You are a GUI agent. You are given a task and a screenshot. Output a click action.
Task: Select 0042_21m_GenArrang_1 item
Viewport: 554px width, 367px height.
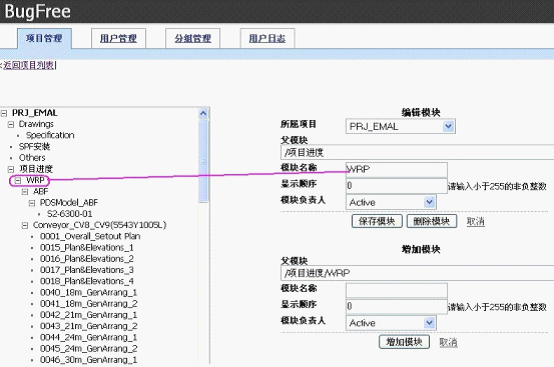(x=89, y=315)
